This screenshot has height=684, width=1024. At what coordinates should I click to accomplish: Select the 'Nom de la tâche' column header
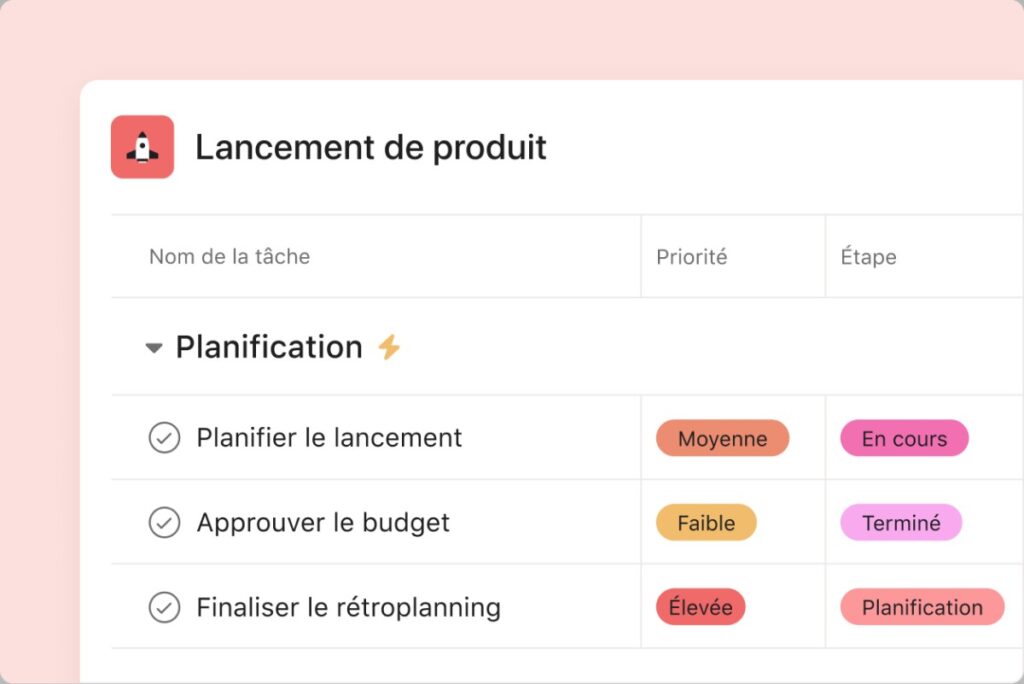click(229, 256)
